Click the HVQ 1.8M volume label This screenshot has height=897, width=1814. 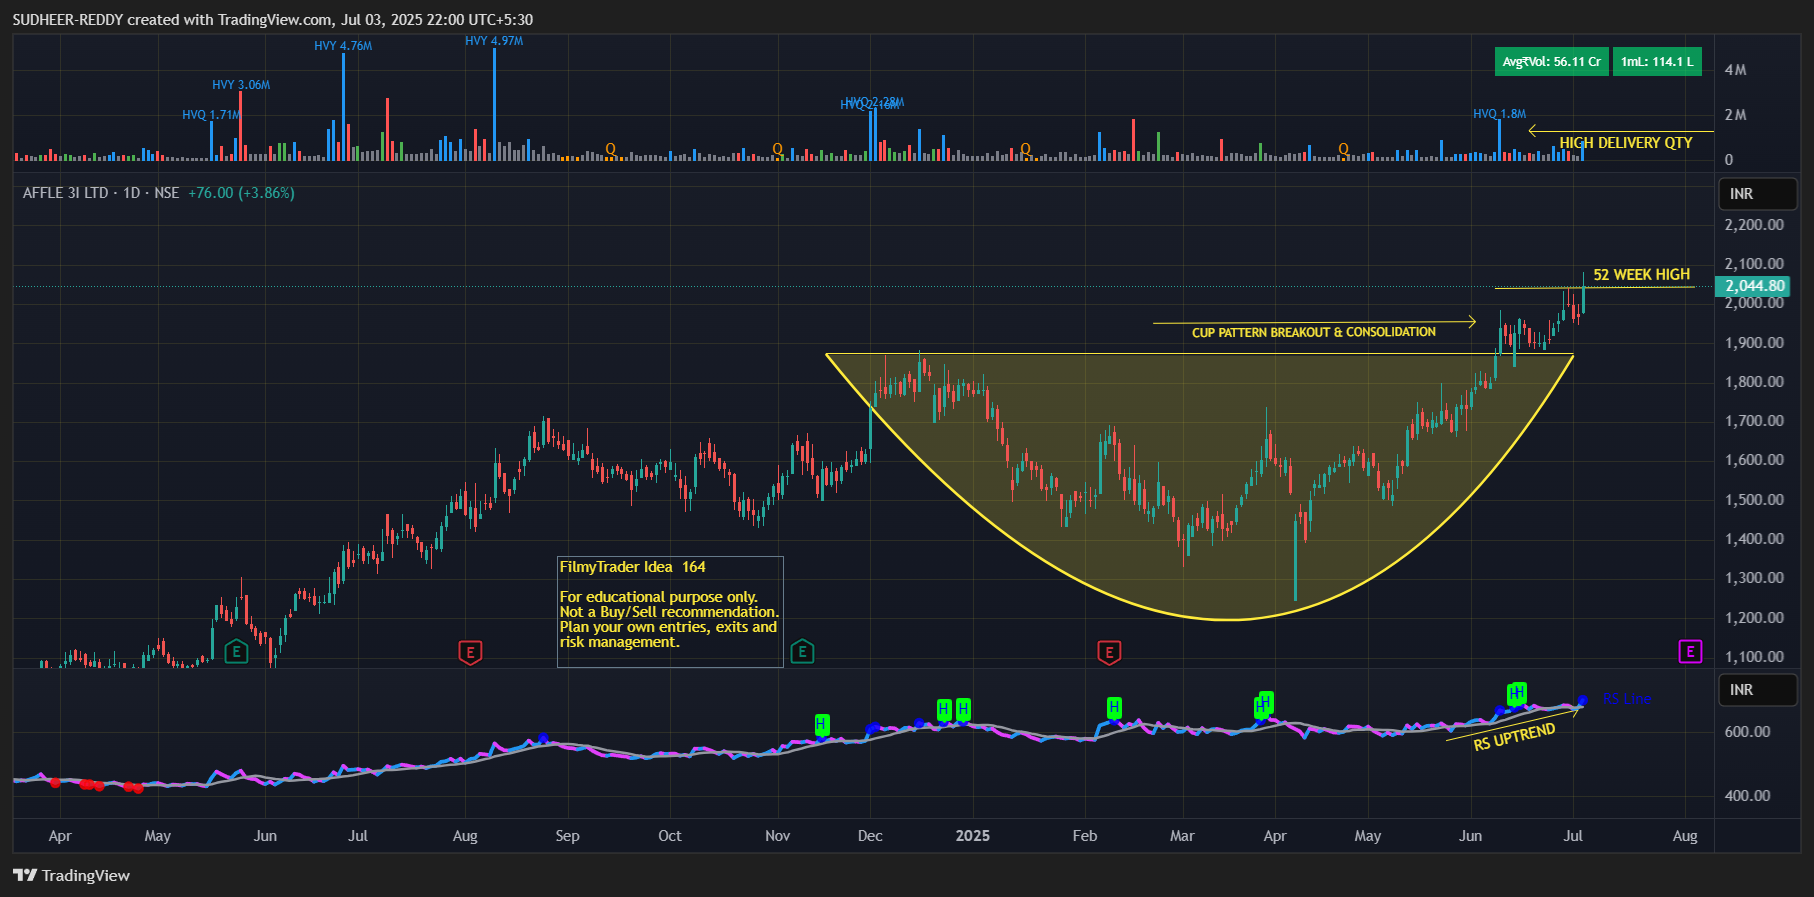(1499, 114)
